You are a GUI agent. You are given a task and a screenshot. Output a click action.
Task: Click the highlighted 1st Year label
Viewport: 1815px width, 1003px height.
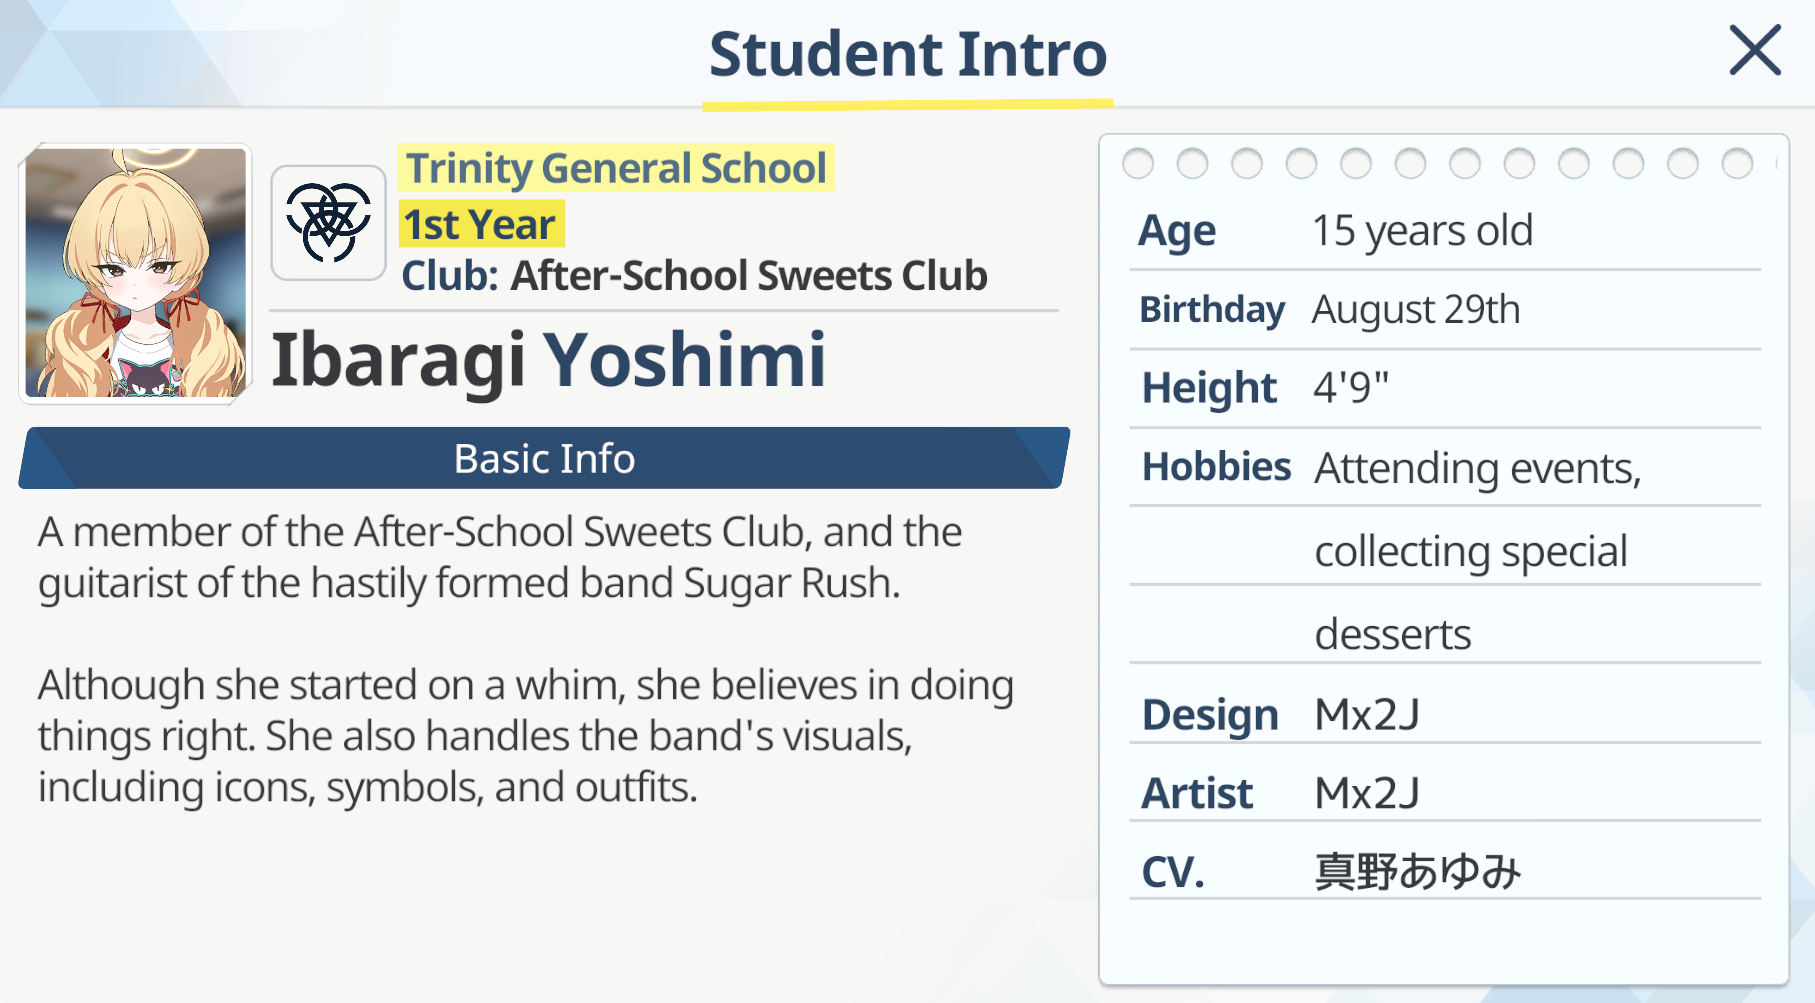click(480, 224)
